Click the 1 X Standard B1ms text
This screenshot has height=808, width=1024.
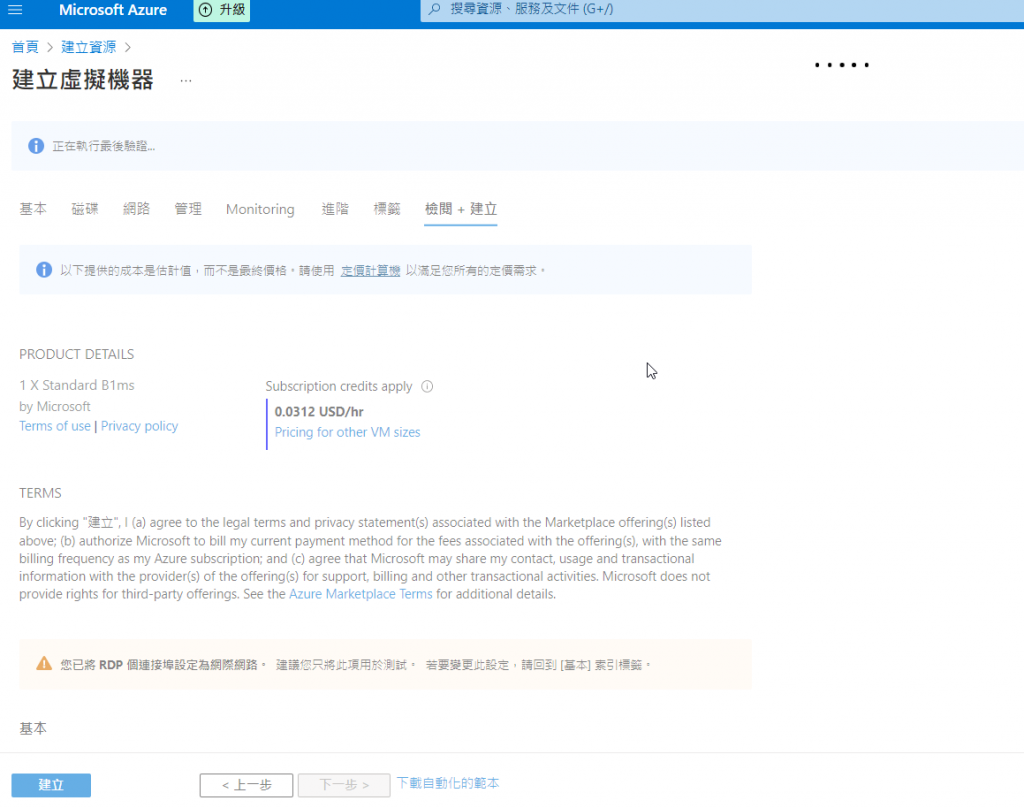(x=77, y=385)
